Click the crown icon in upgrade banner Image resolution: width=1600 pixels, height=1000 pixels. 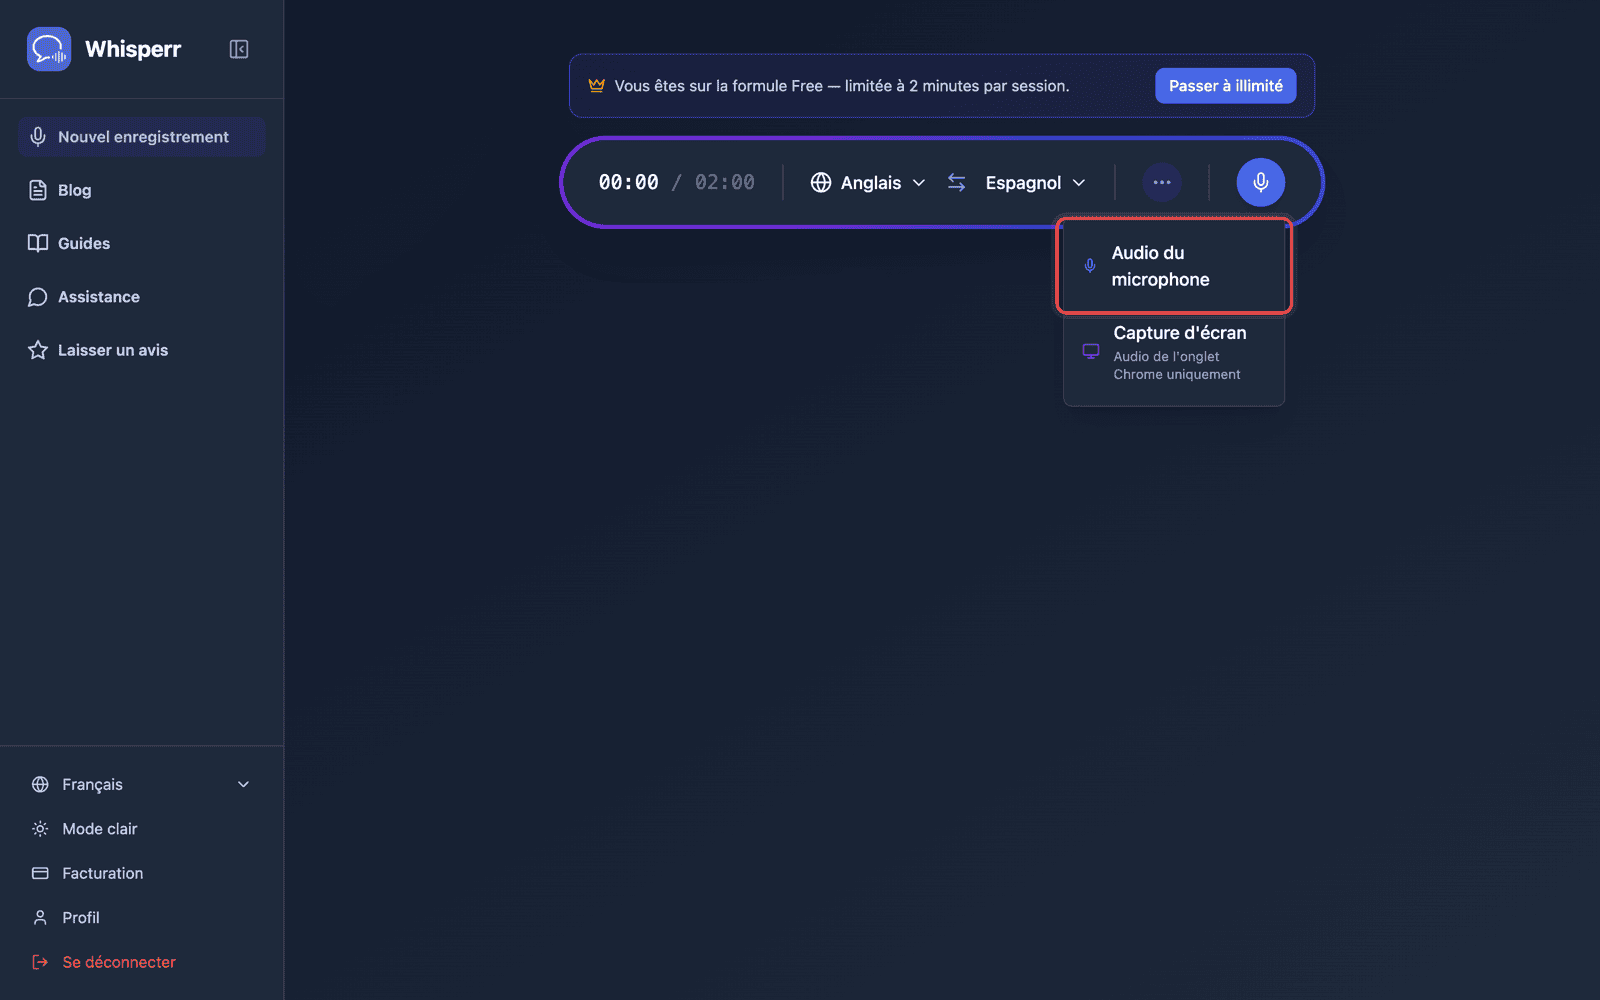pos(597,86)
